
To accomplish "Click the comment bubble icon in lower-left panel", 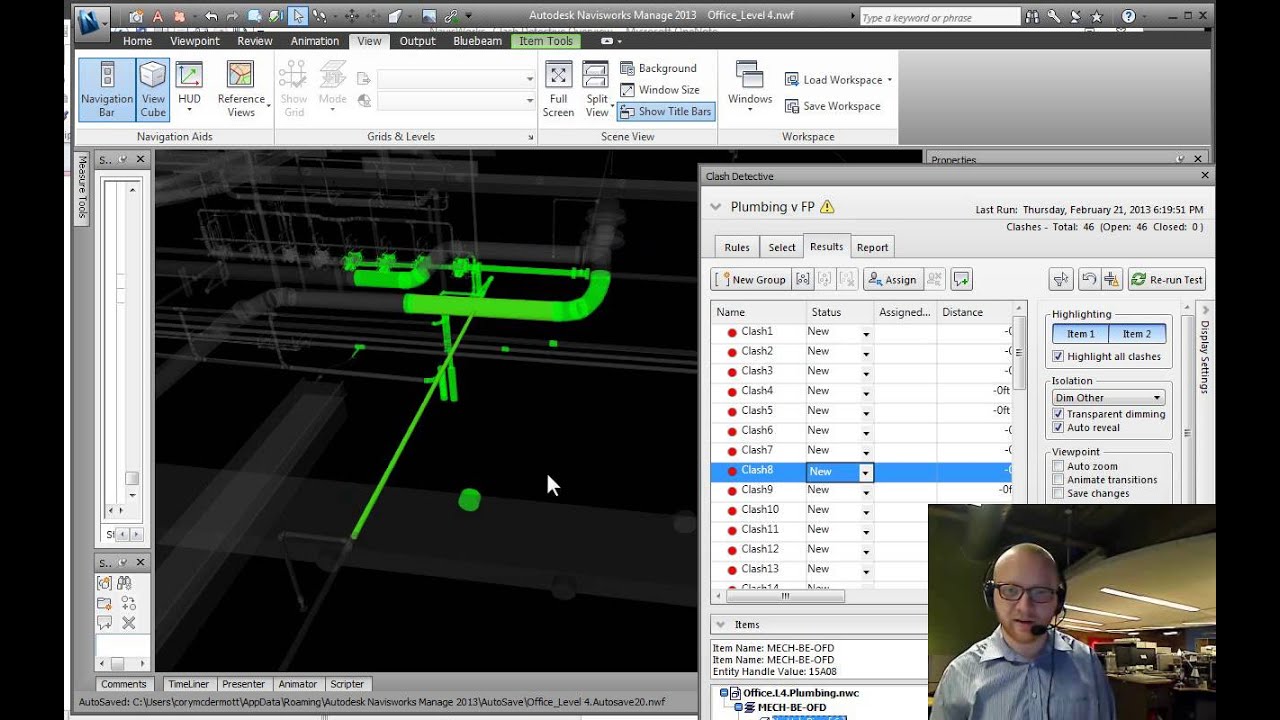I will pyautogui.click(x=104, y=623).
